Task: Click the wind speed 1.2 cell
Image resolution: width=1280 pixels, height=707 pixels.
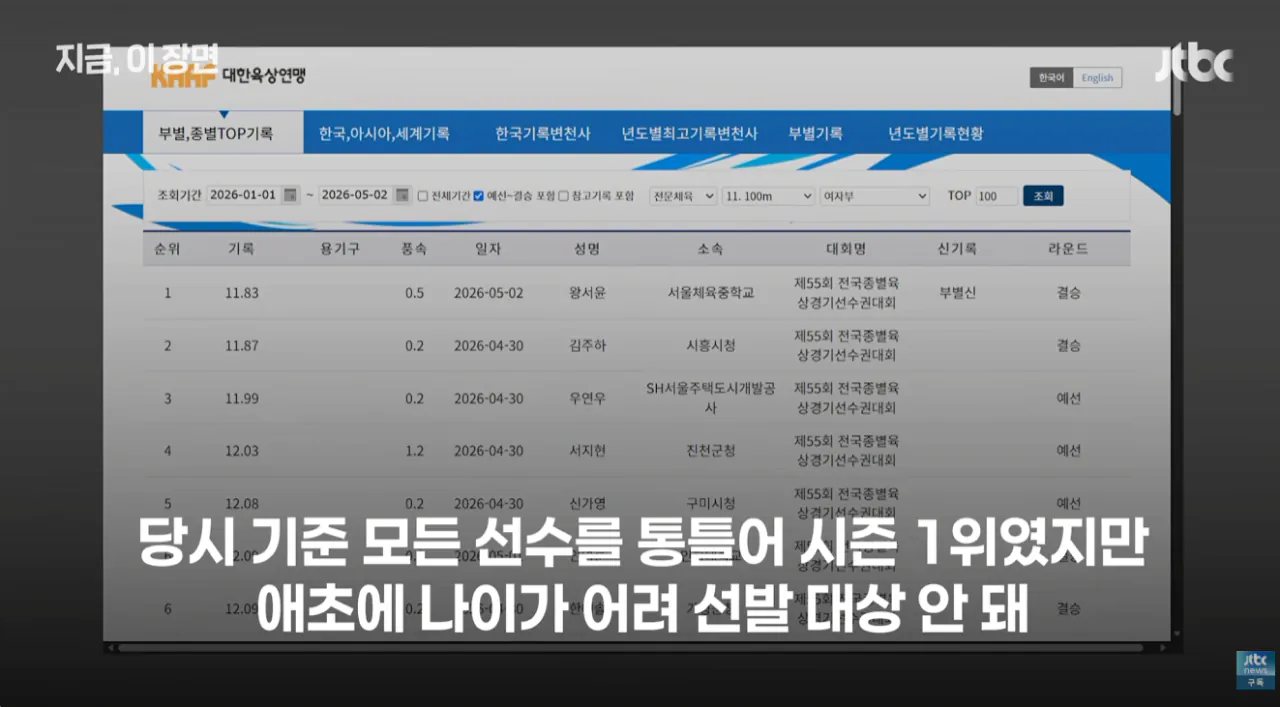Action: 414,451
